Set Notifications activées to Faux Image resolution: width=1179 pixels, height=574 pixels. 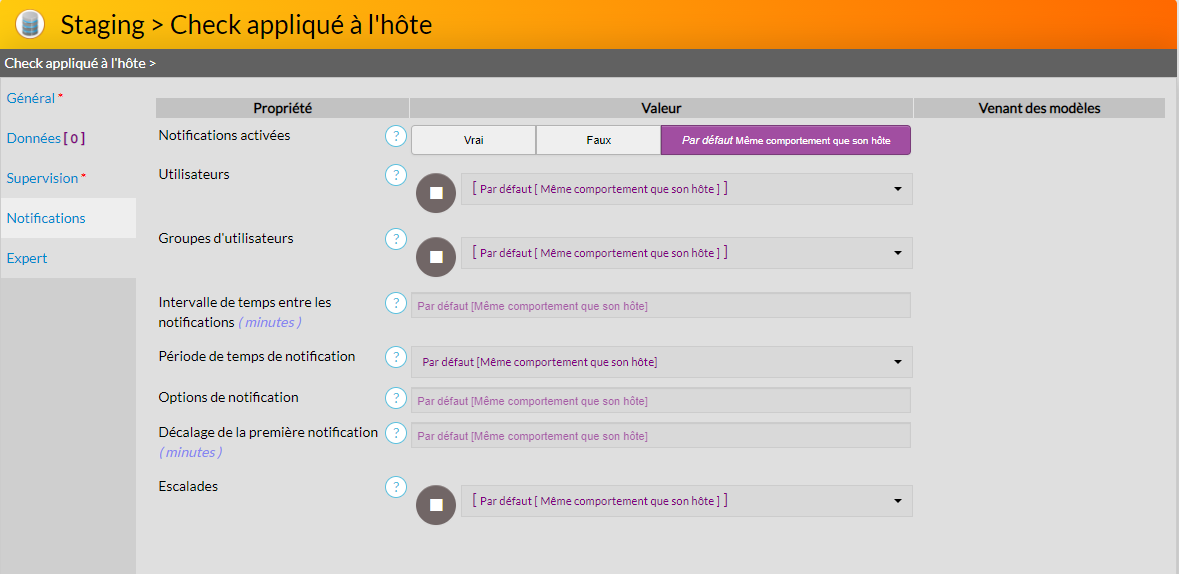(x=598, y=141)
